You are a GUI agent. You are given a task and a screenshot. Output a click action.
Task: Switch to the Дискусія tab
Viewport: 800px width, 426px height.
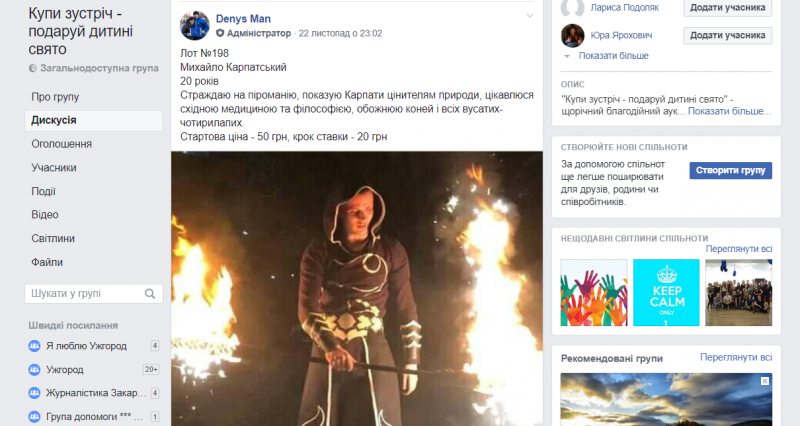94,120
